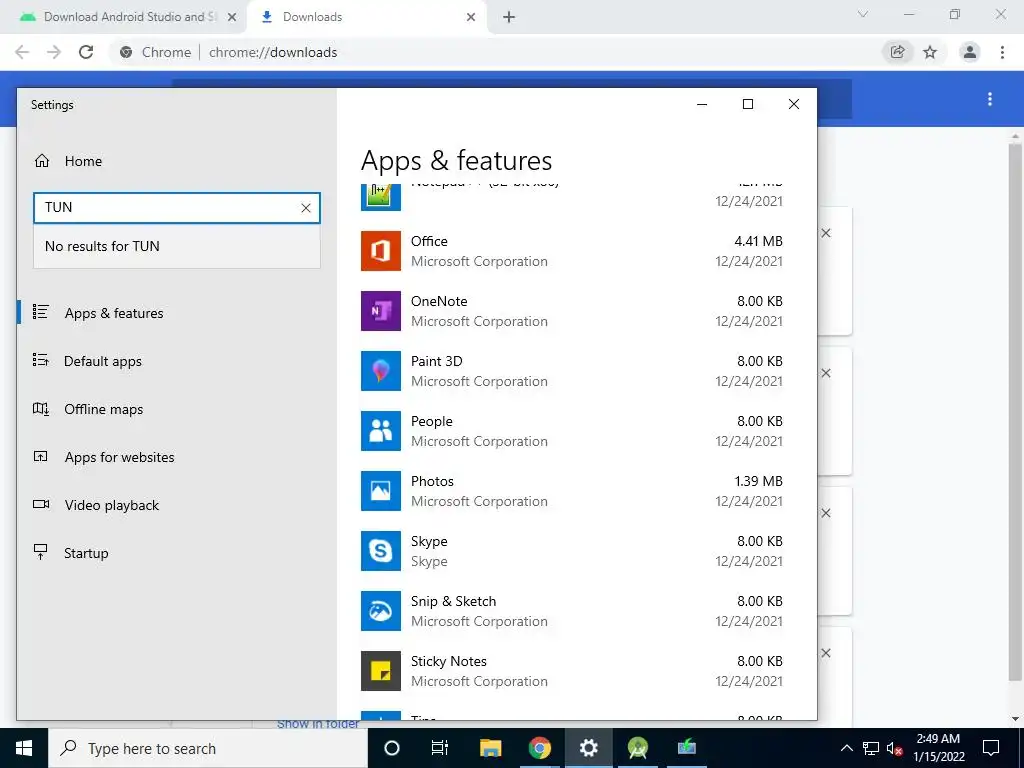Click the Notepad++ app icon
Image resolution: width=1024 pixels, height=768 pixels.
click(381, 197)
